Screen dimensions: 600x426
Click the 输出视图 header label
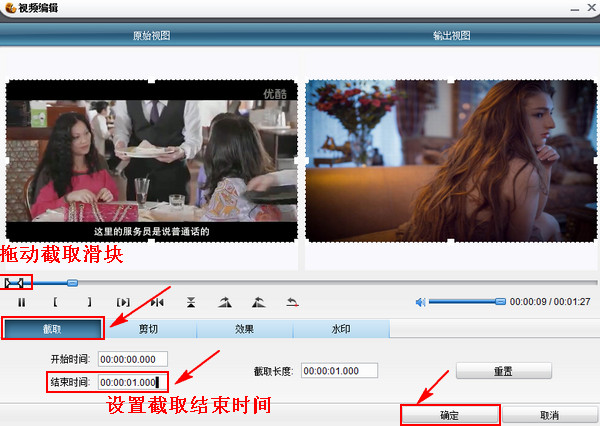[452, 36]
